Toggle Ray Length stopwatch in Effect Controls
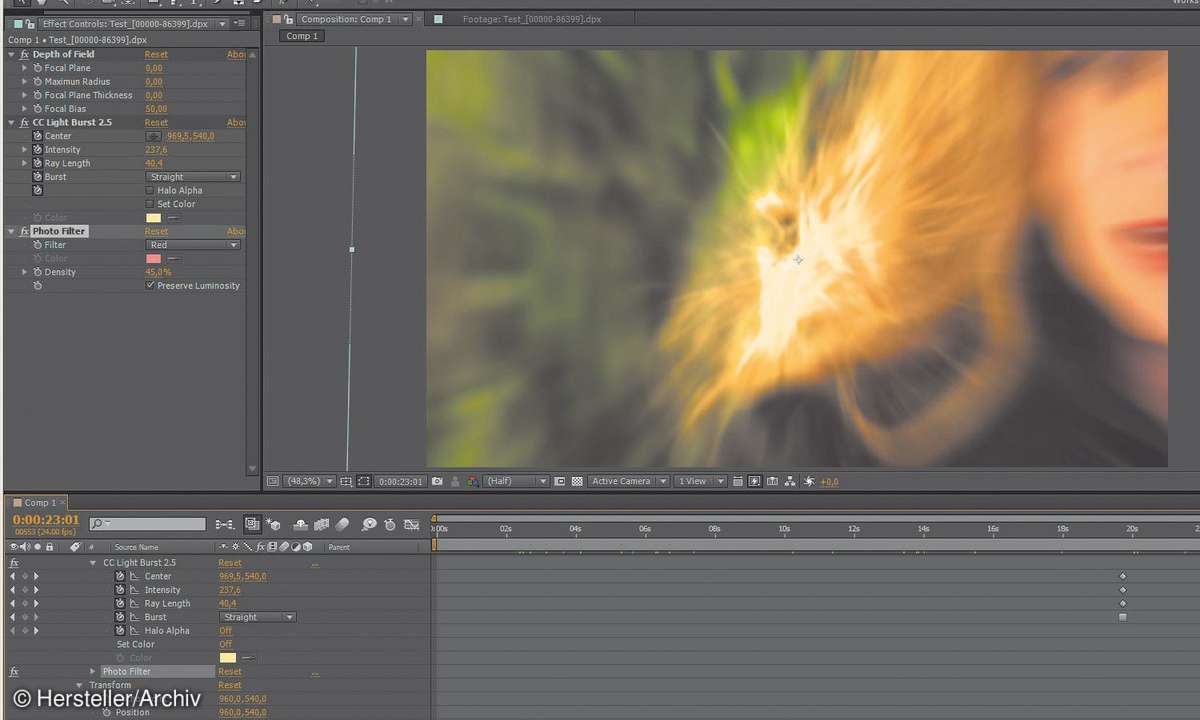Screen dimensions: 1200x720 (x=37, y=163)
